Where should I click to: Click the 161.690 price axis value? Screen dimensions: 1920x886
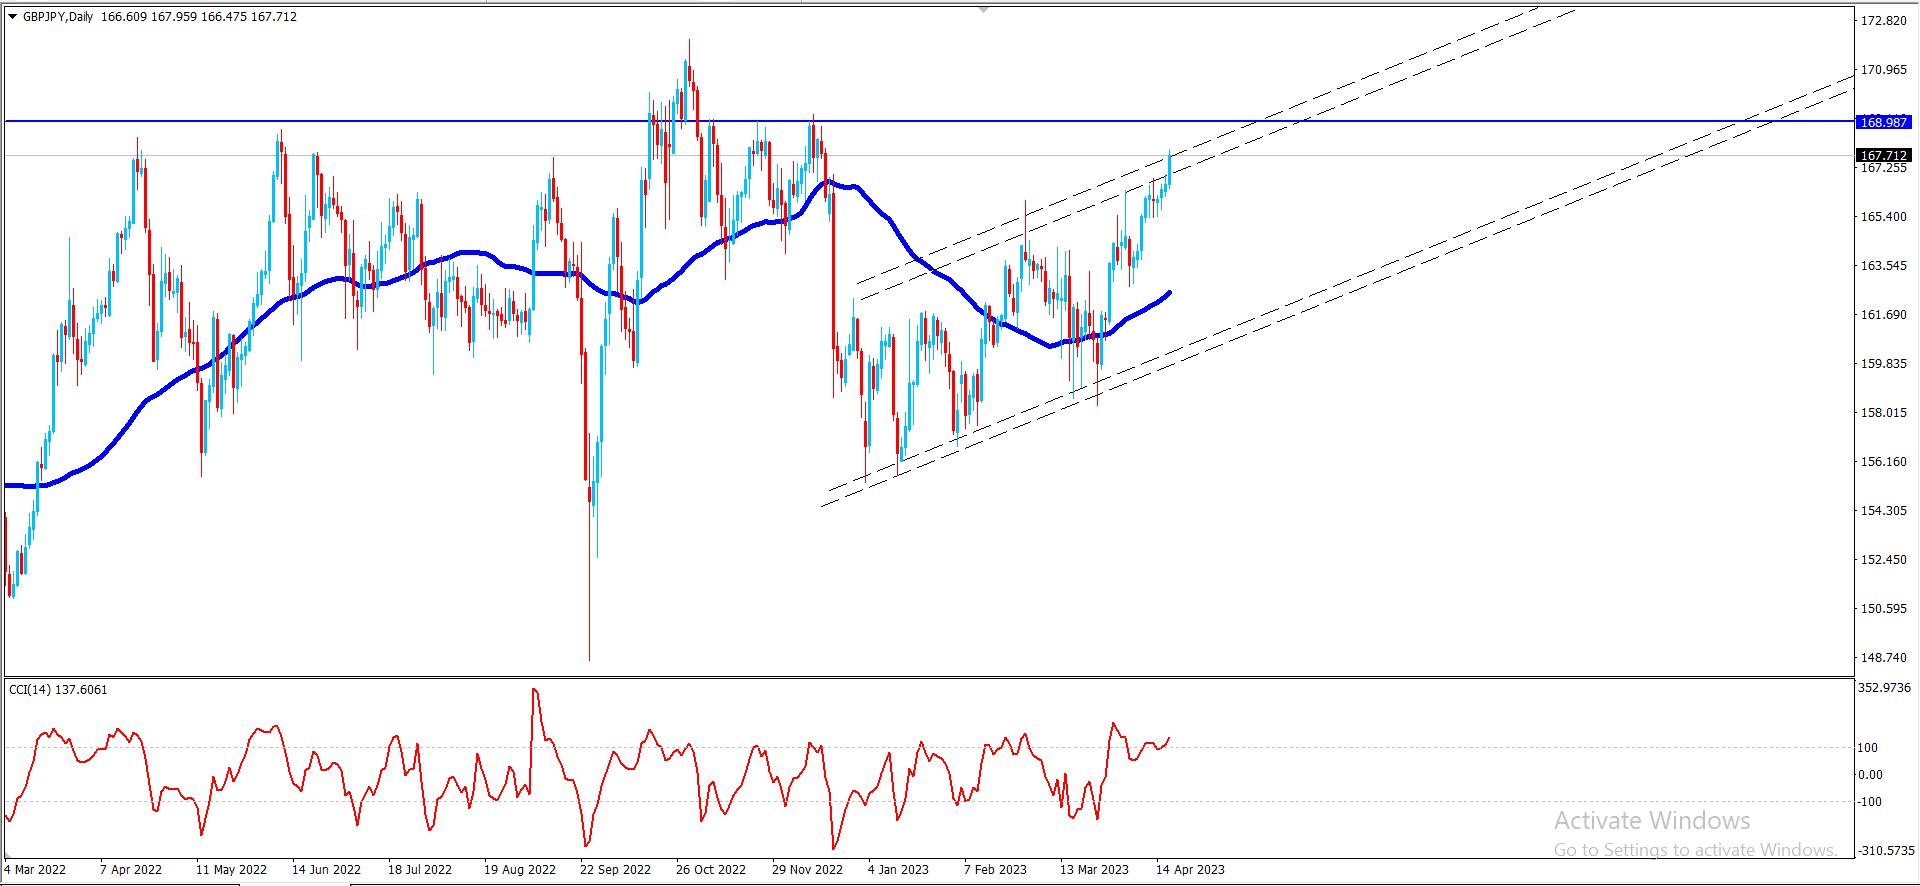tap(1883, 314)
